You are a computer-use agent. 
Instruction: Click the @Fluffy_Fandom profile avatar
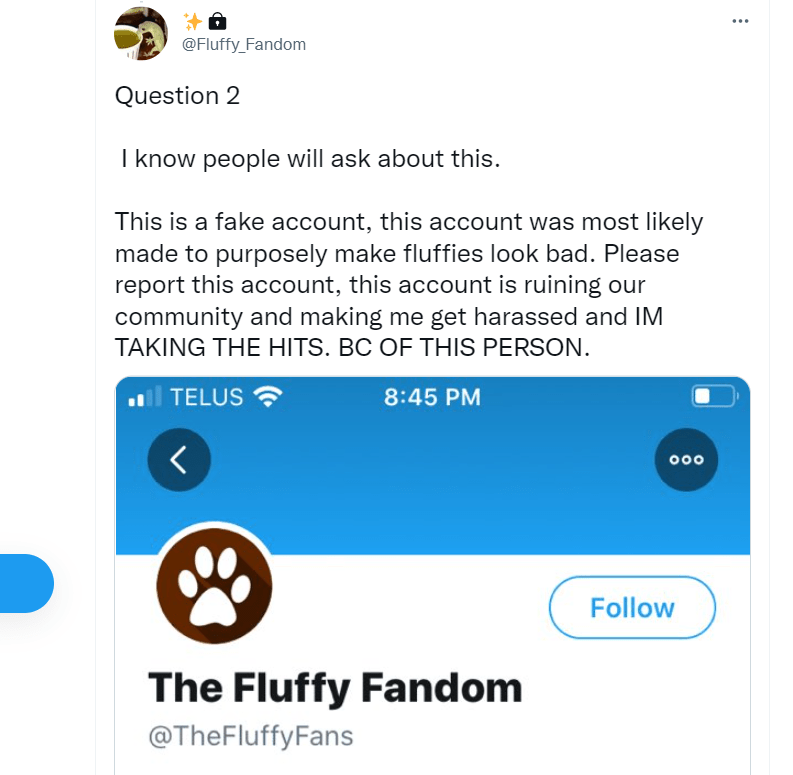point(141,33)
